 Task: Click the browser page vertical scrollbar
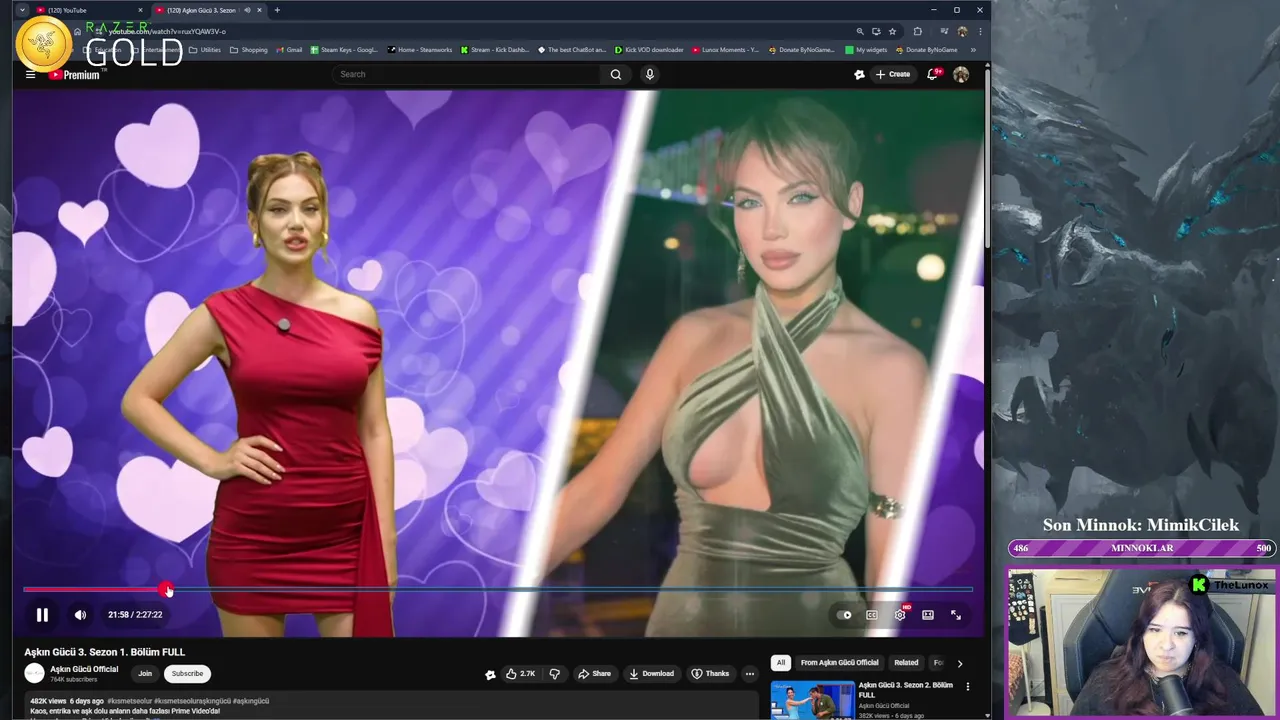click(988, 160)
